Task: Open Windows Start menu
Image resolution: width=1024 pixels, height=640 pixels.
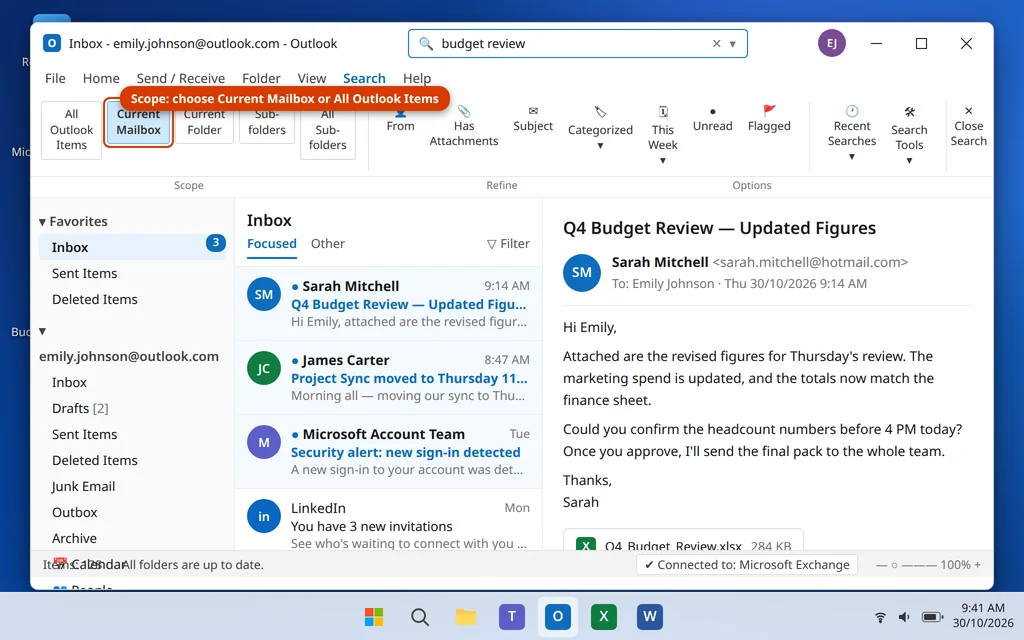Action: (374, 616)
